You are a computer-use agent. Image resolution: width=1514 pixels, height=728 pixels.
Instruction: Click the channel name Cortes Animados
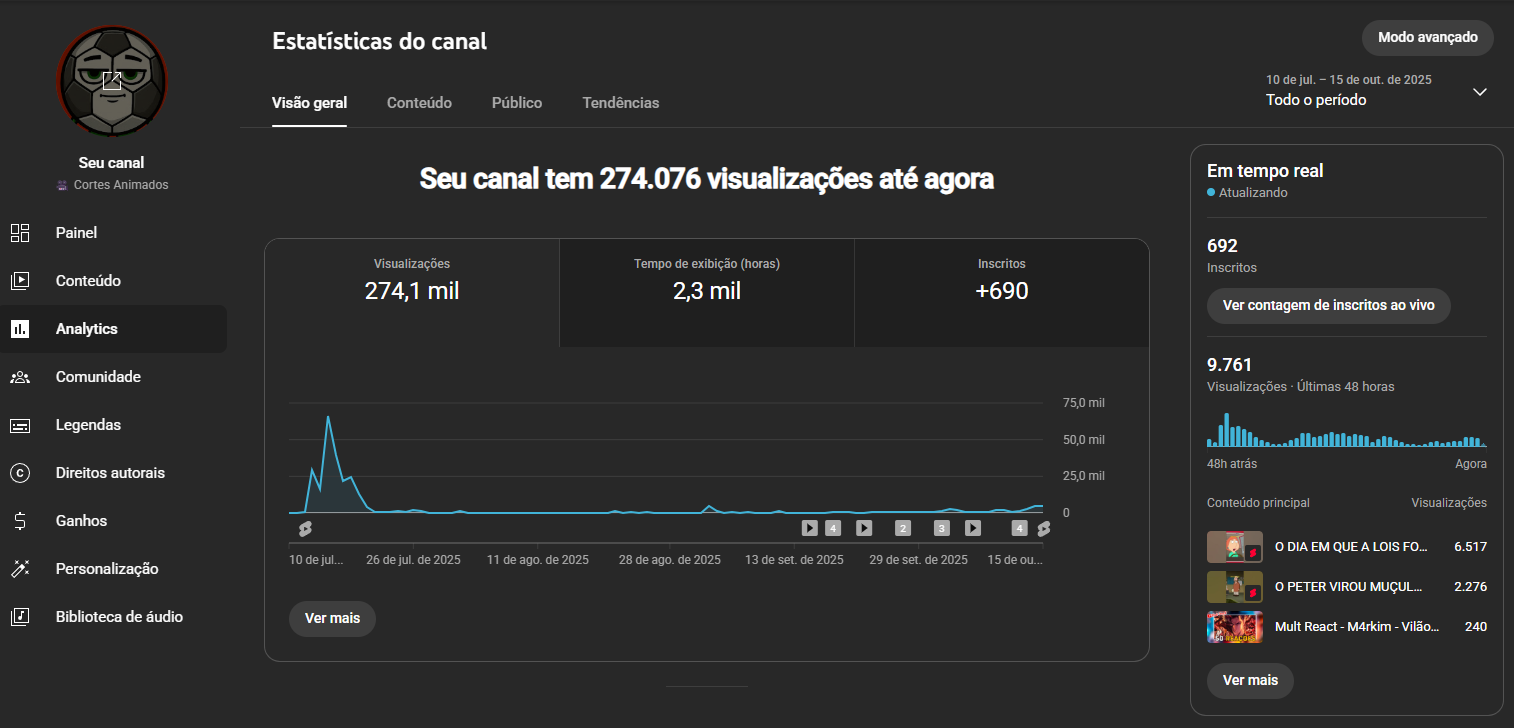[x=121, y=185]
